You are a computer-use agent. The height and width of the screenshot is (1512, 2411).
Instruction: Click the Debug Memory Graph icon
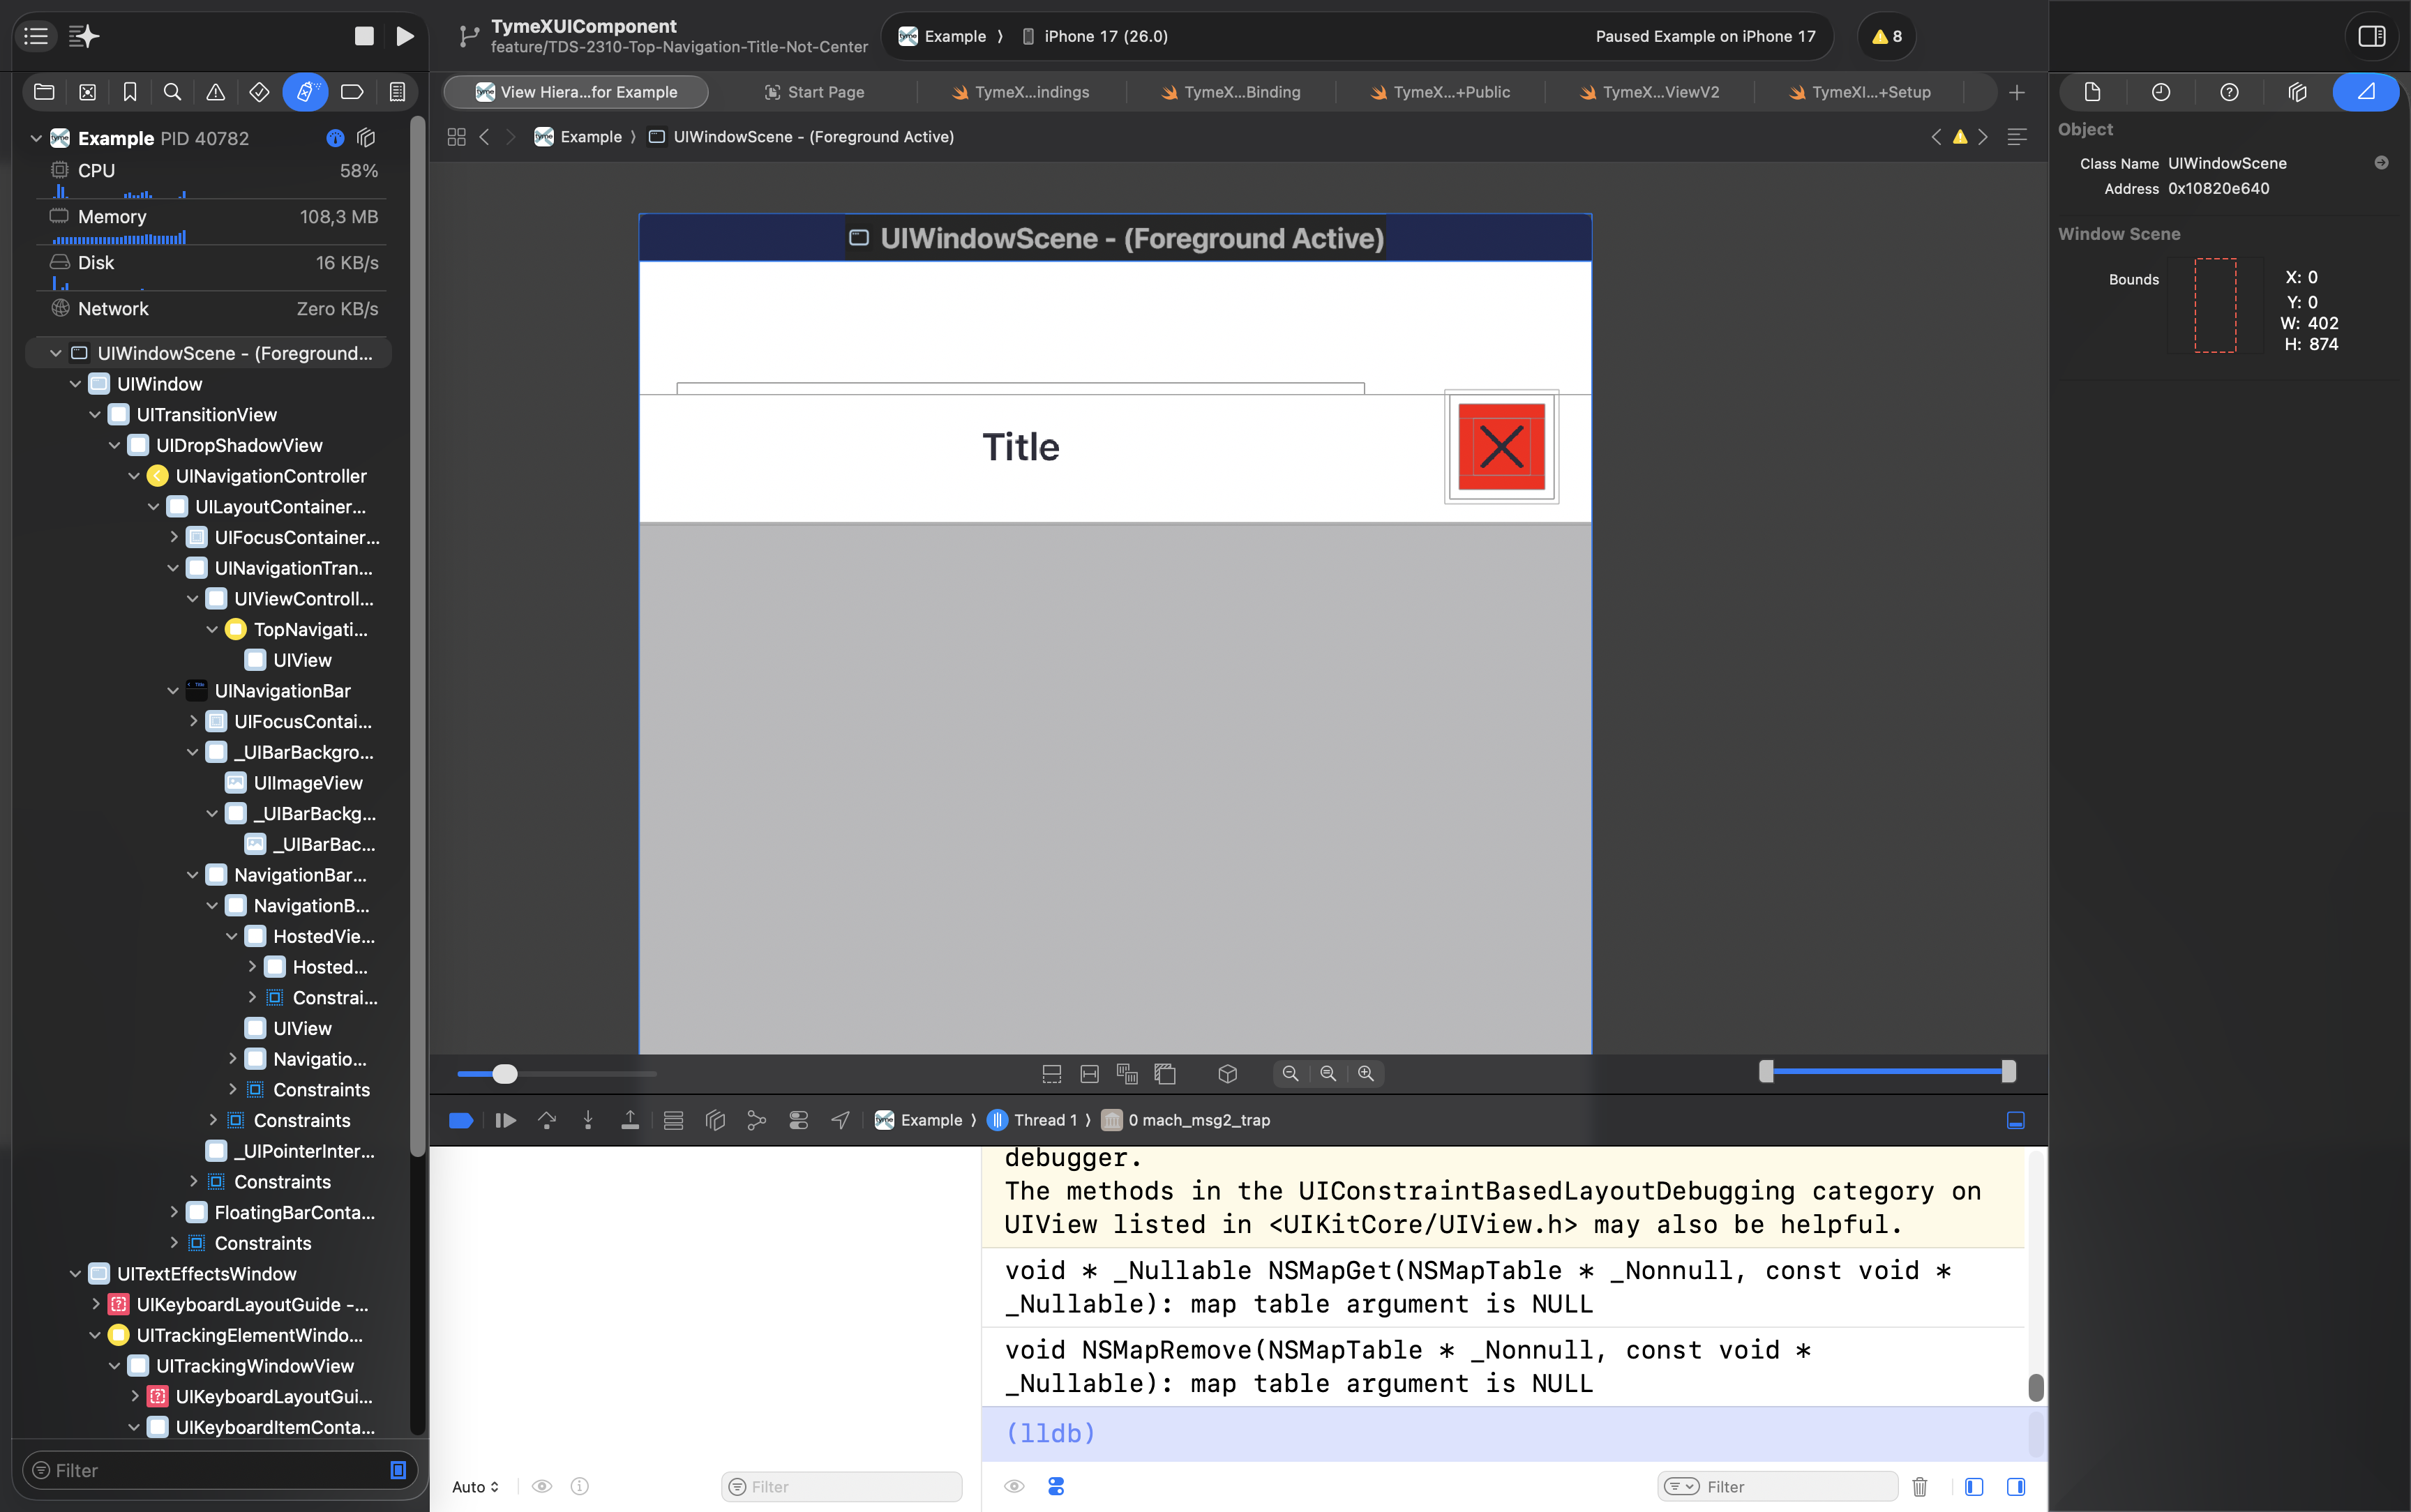757,1120
